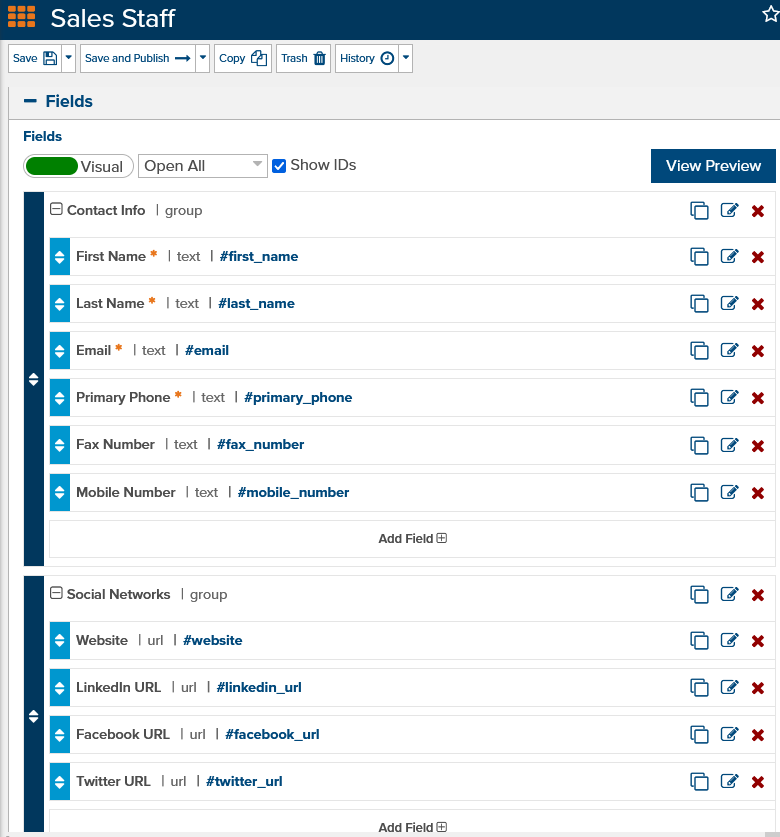Delete the Primary Phone field
This screenshot has width=780, height=837.
click(758, 398)
